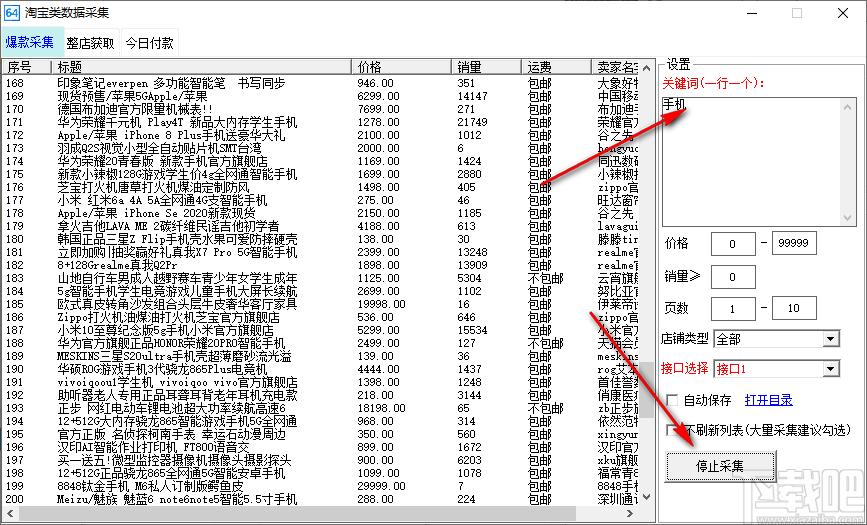Maximize the 淘宝类数据采集 window
867x525 pixels.
pyautogui.click(x=797, y=13)
